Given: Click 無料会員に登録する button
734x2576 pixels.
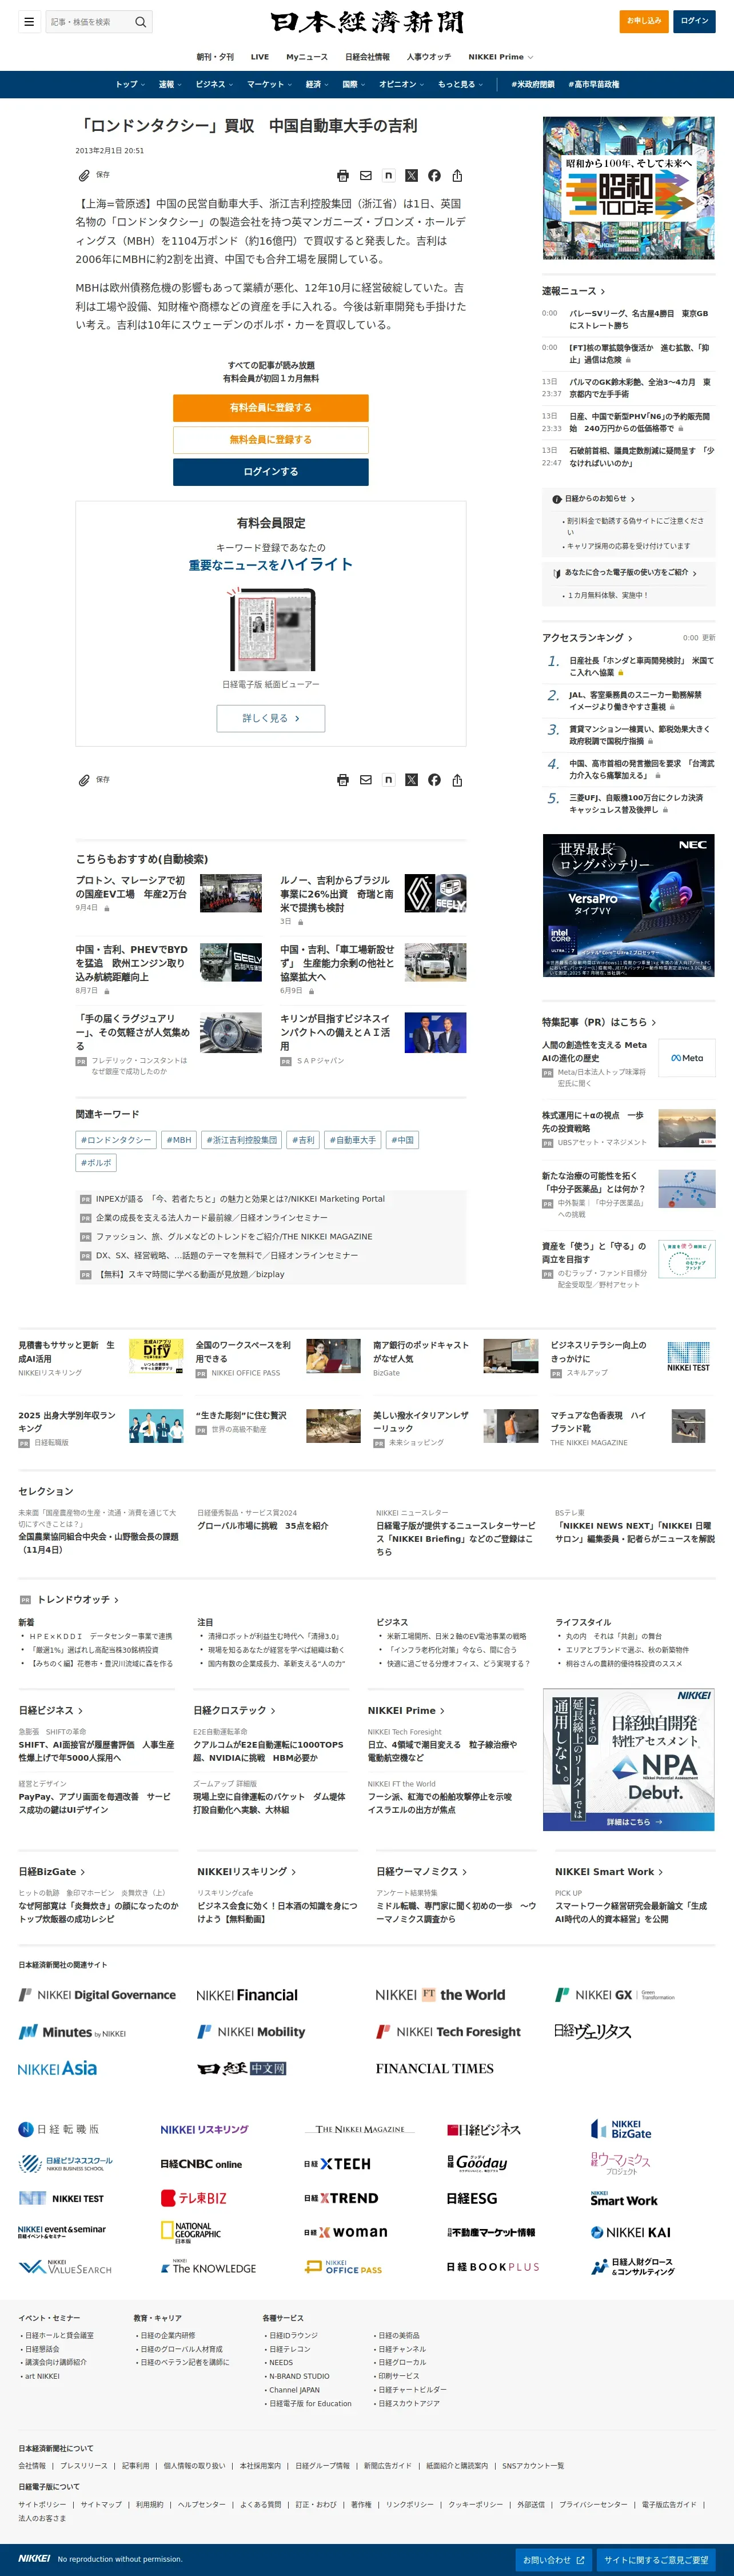Looking at the screenshot, I should (x=271, y=440).
